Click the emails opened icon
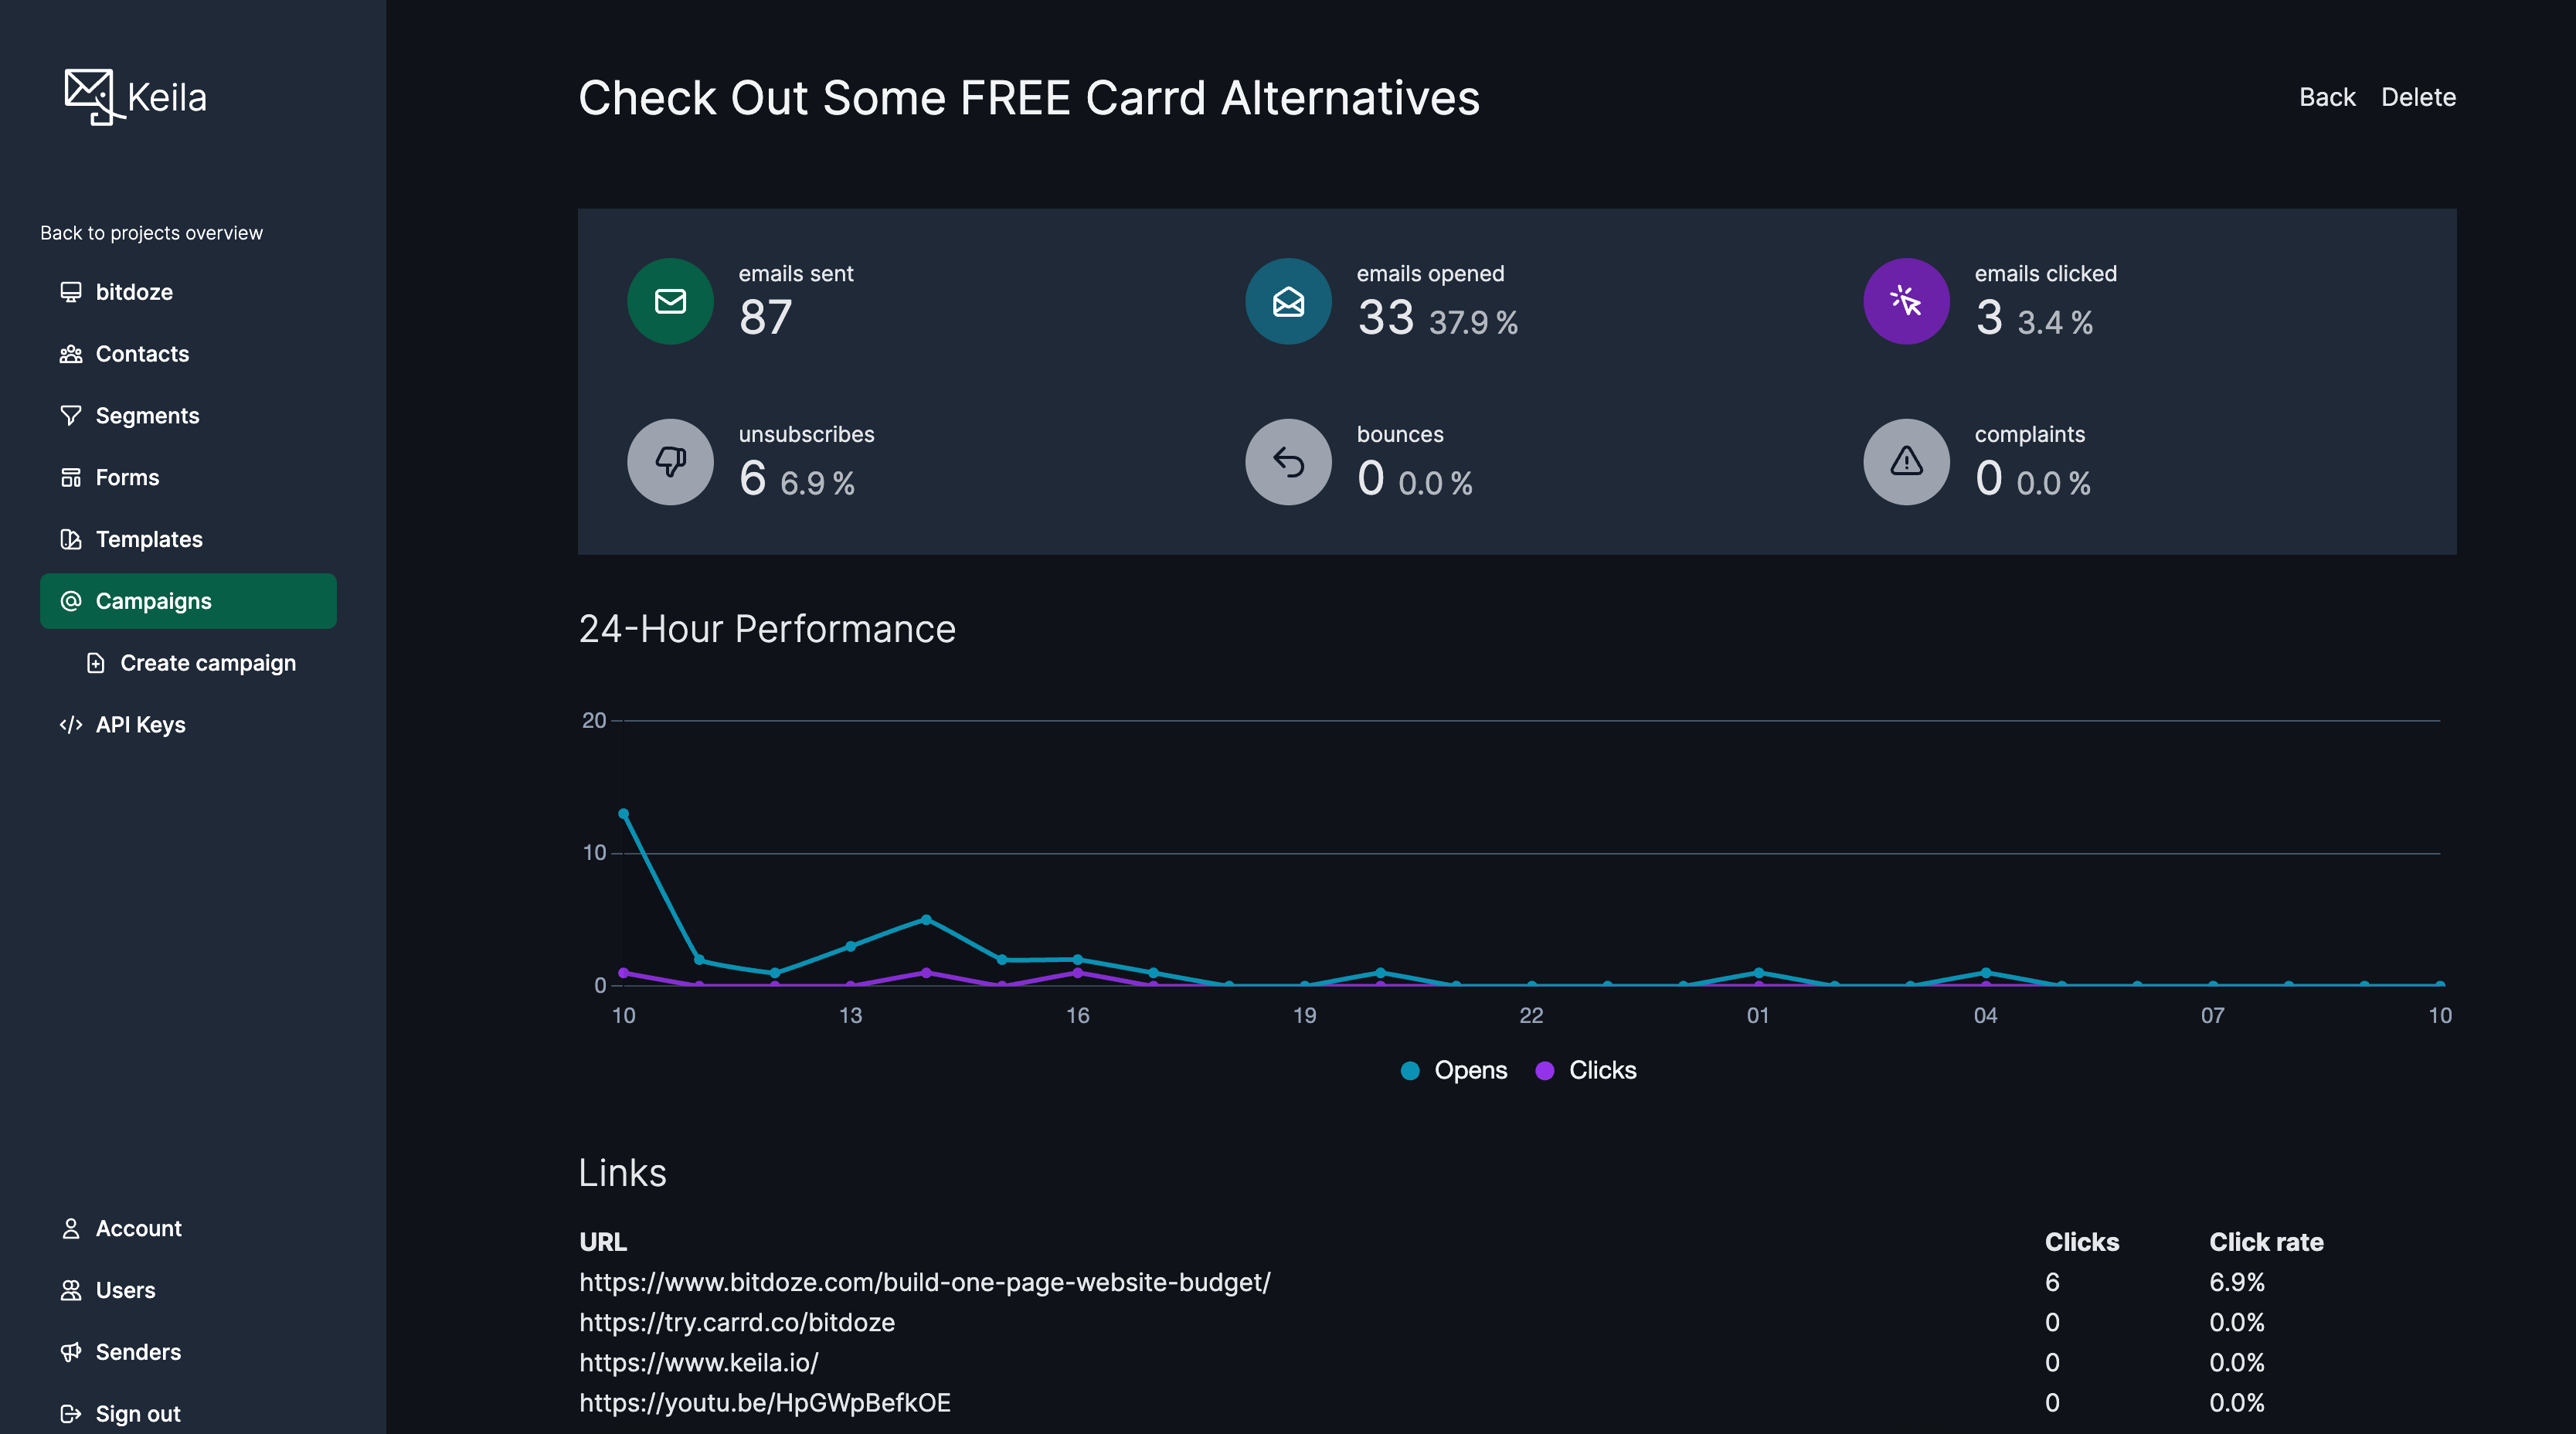This screenshot has width=2576, height=1434. click(1288, 301)
